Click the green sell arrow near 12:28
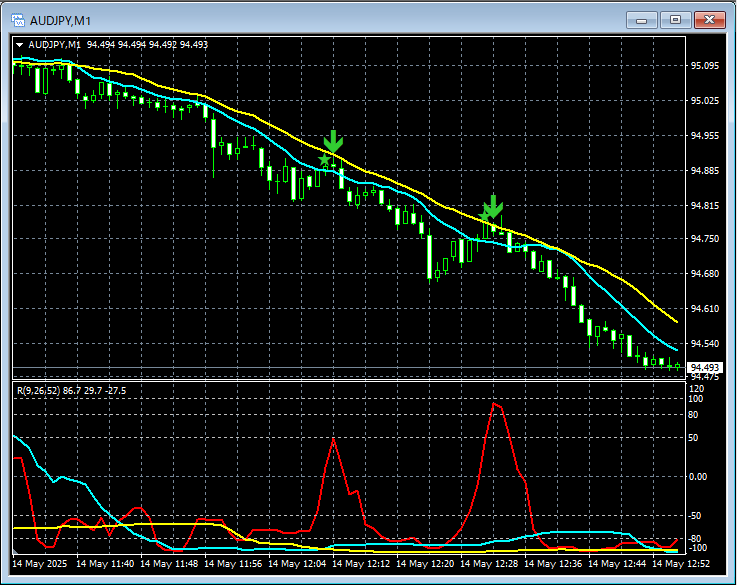 tap(493, 206)
